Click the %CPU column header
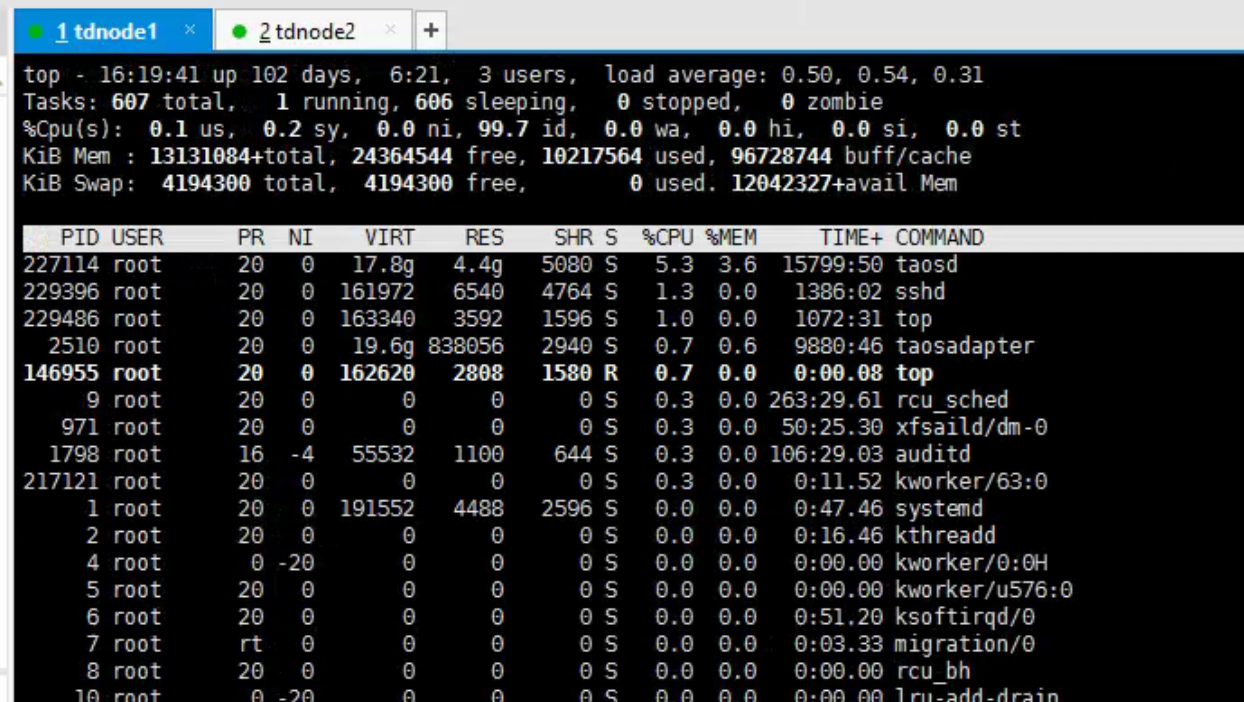 coord(667,238)
